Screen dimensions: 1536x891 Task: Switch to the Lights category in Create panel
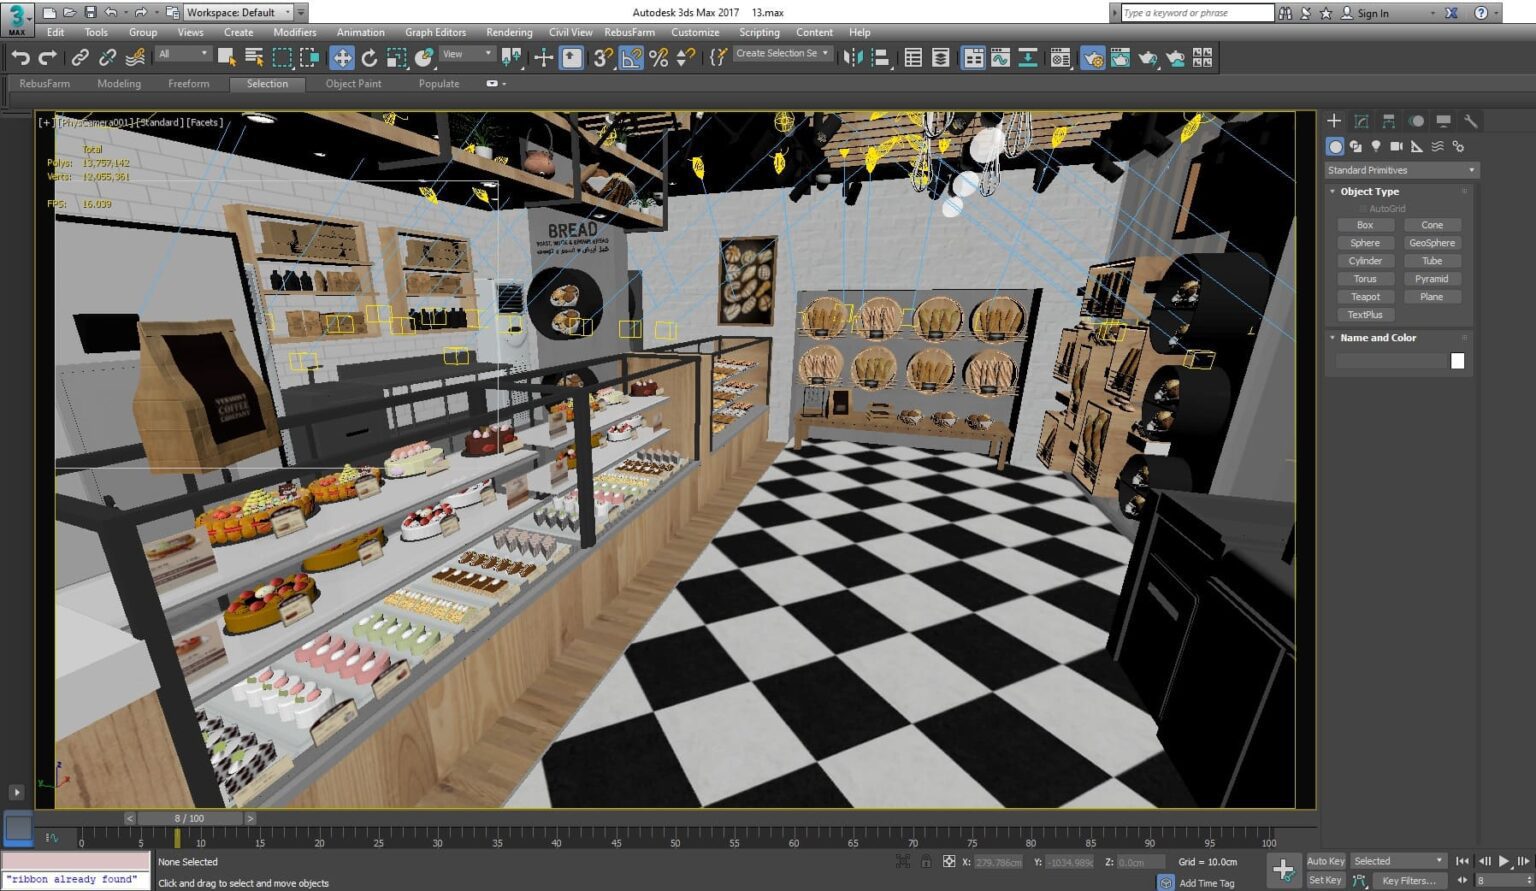[1377, 146]
